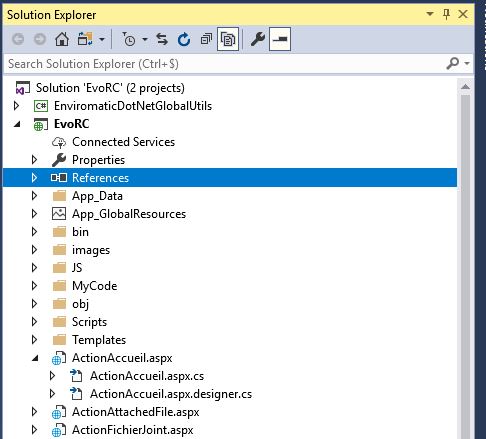This screenshot has width=486, height=439.
Task: Go to Home view in Solution Explorer
Action: click(62, 39)
